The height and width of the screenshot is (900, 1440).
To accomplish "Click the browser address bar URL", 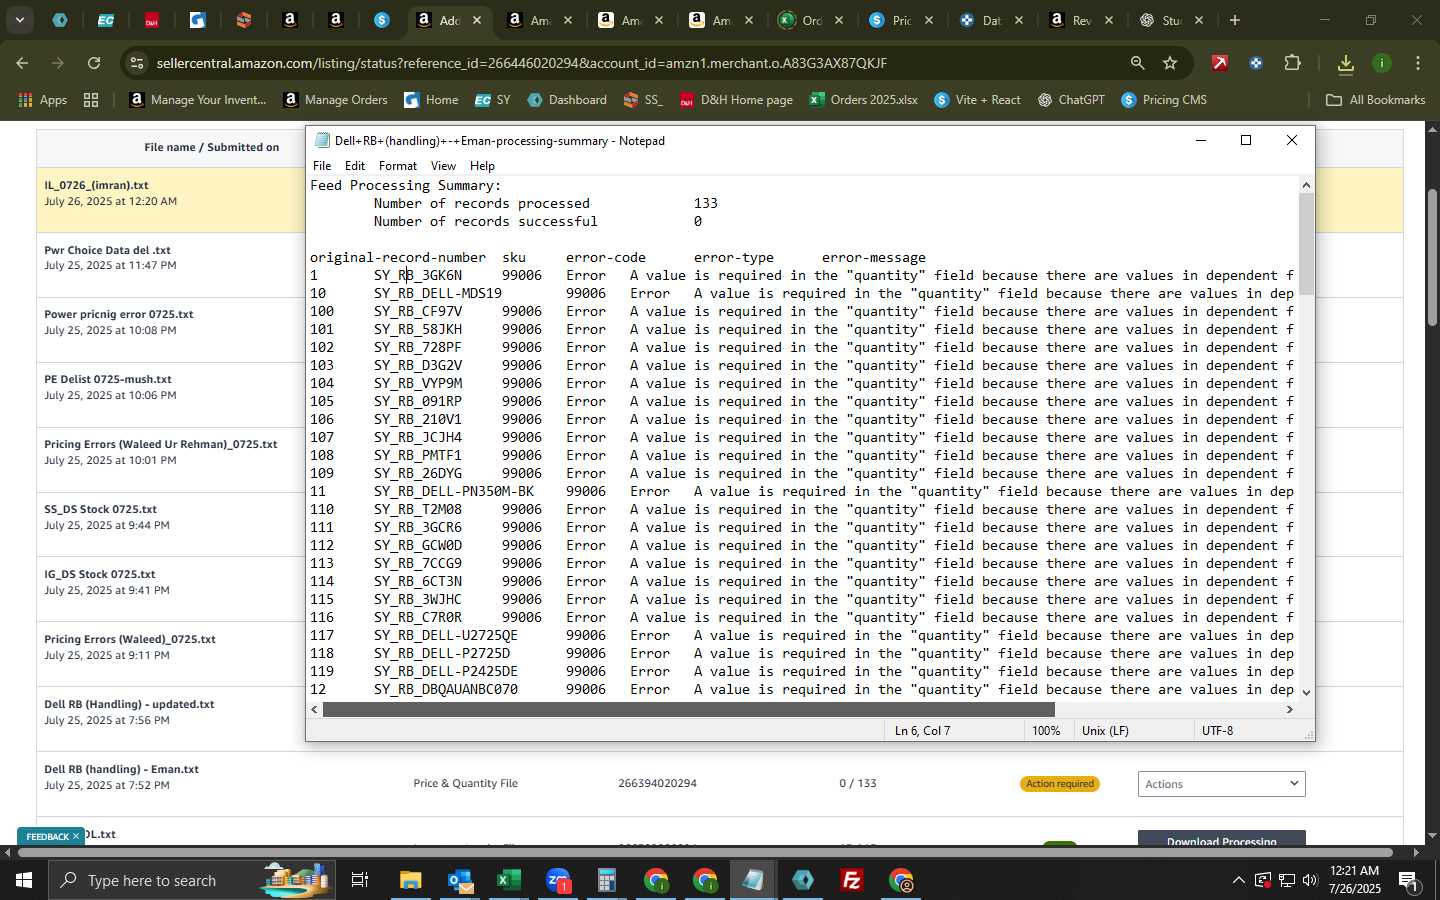I will [521, 63].
